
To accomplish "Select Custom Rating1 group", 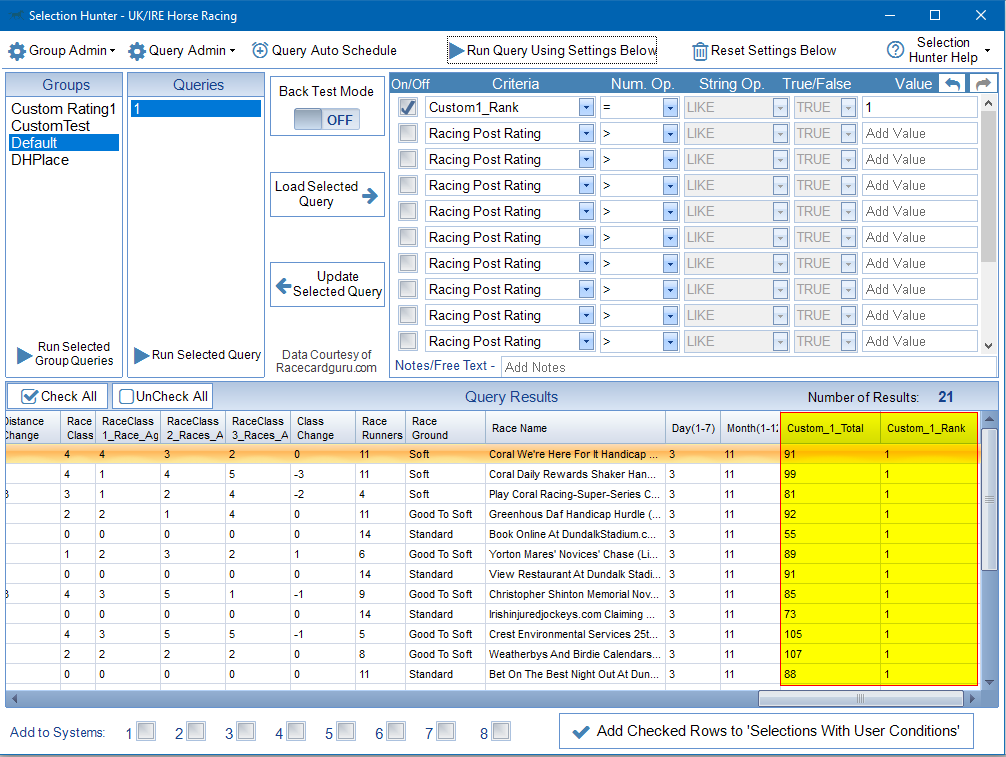I will pyautogui.click(x=63, y=109).
